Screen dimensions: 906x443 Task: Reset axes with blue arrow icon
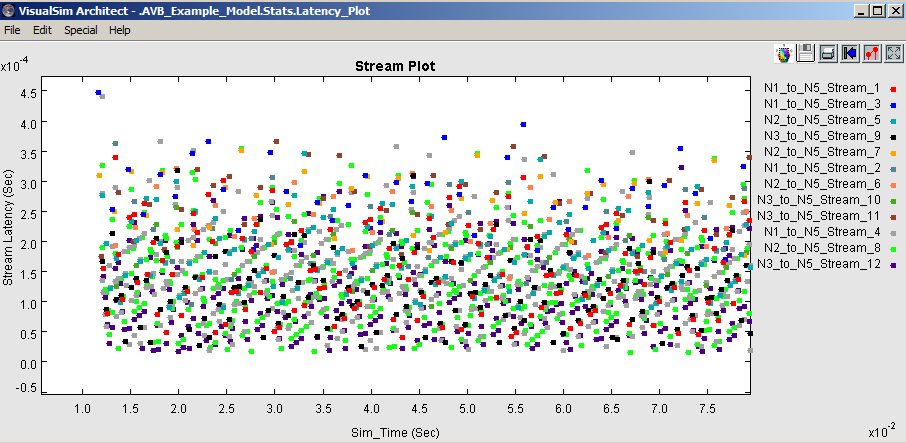coord(850,52)
